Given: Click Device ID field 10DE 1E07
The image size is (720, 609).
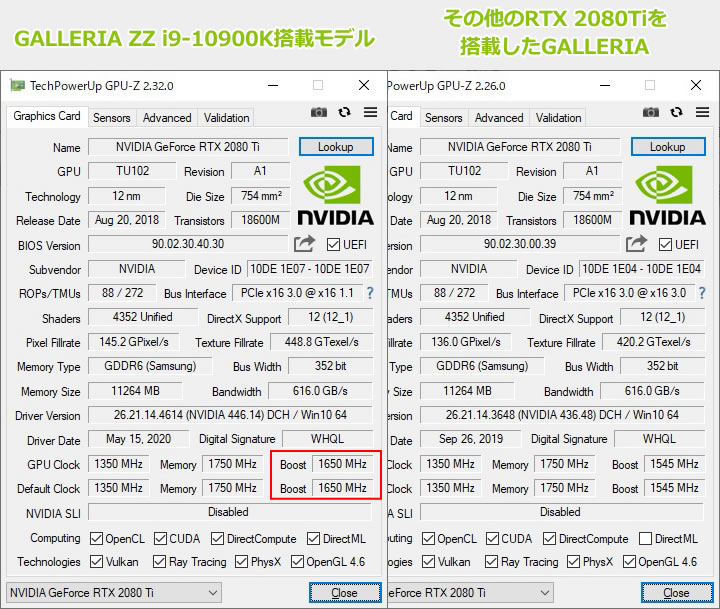Looking at the screenshot, I should click(x=310, y=269).
